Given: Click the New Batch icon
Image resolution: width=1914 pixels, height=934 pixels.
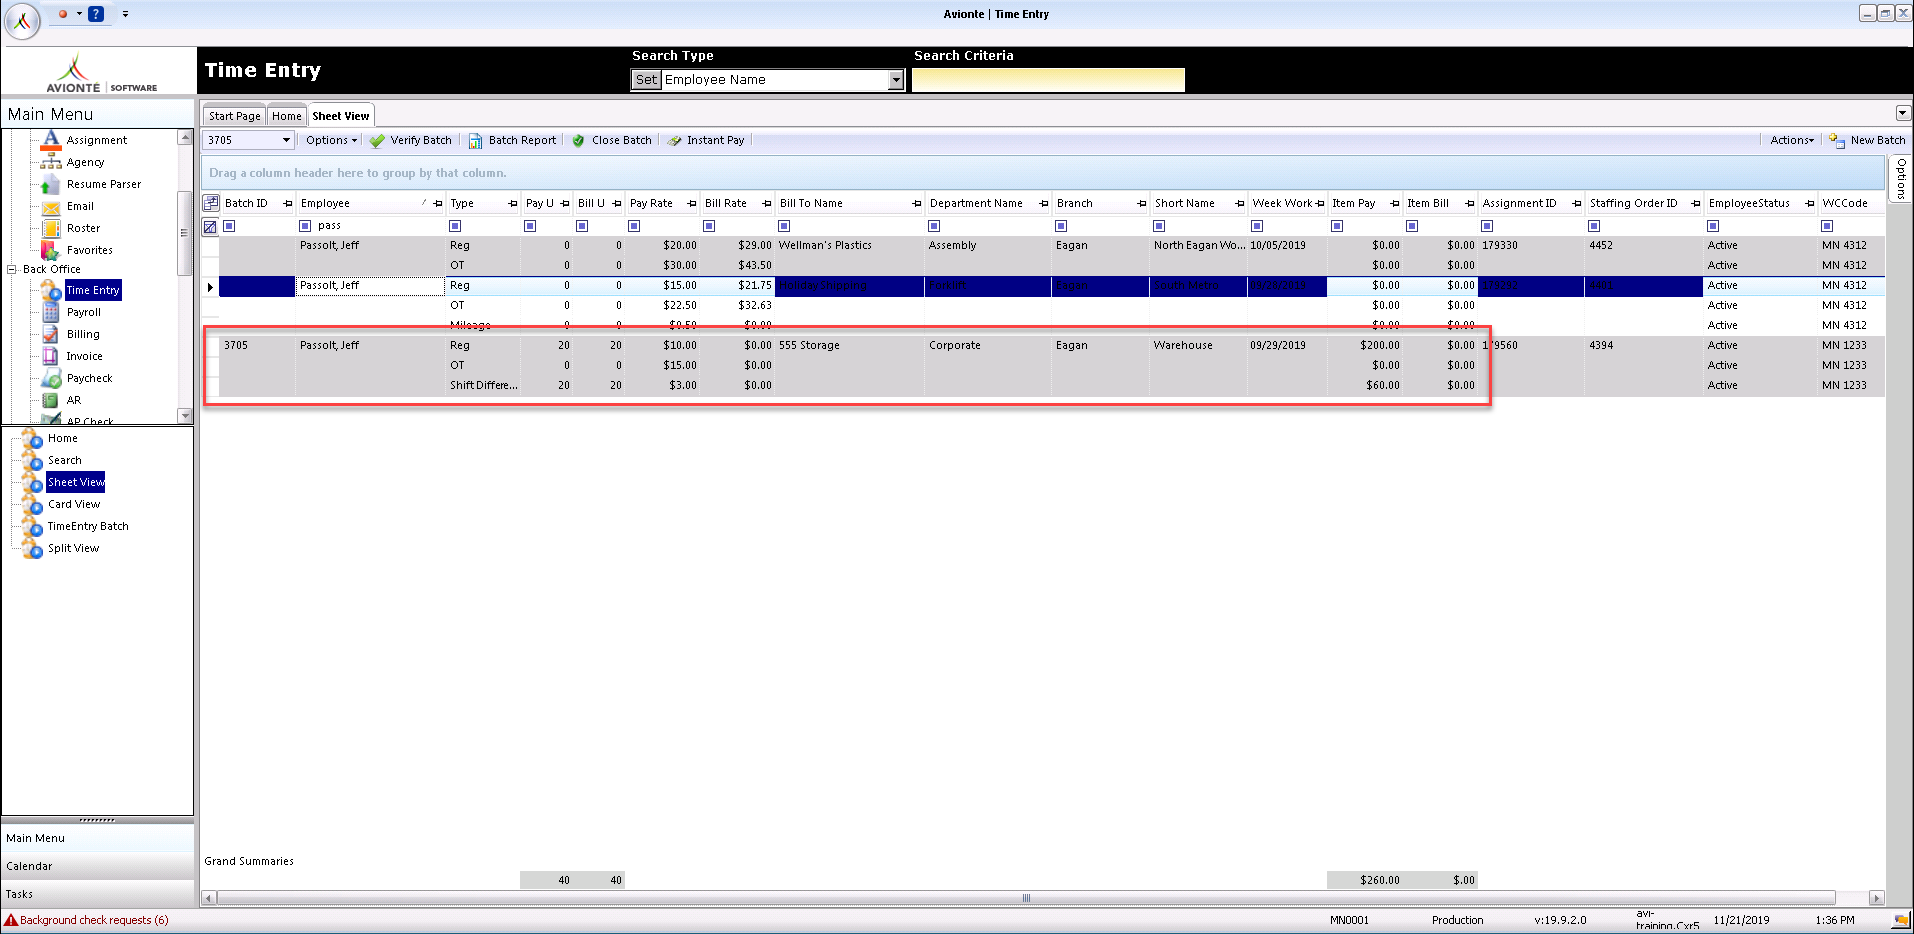Looking at the screenshot, I should click(x=1837, y=141).
